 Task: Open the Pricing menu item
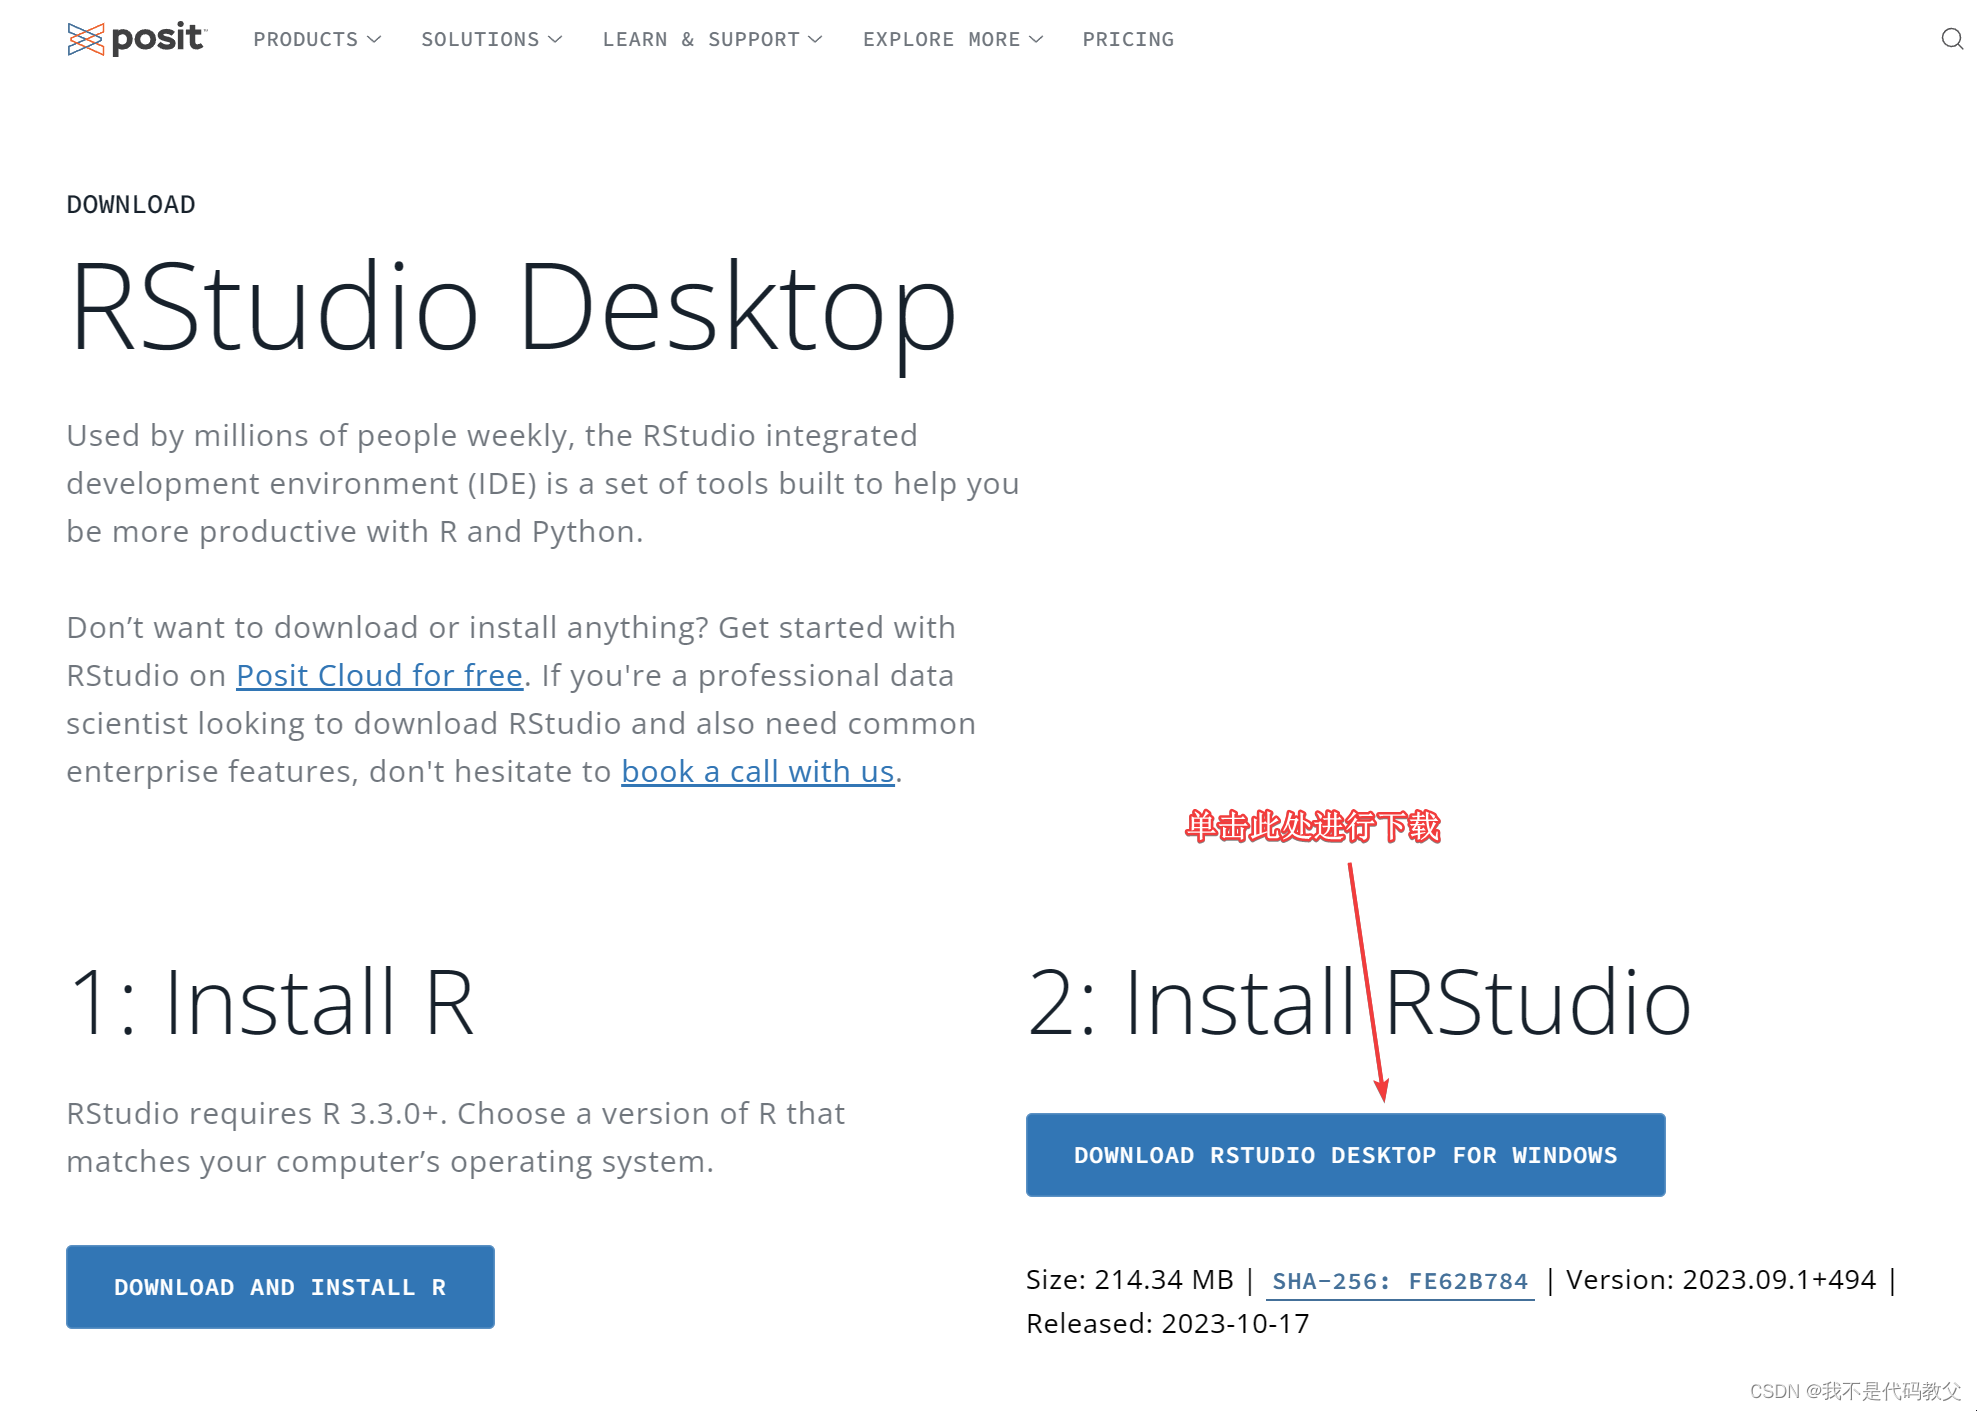tap(1127, 39)
